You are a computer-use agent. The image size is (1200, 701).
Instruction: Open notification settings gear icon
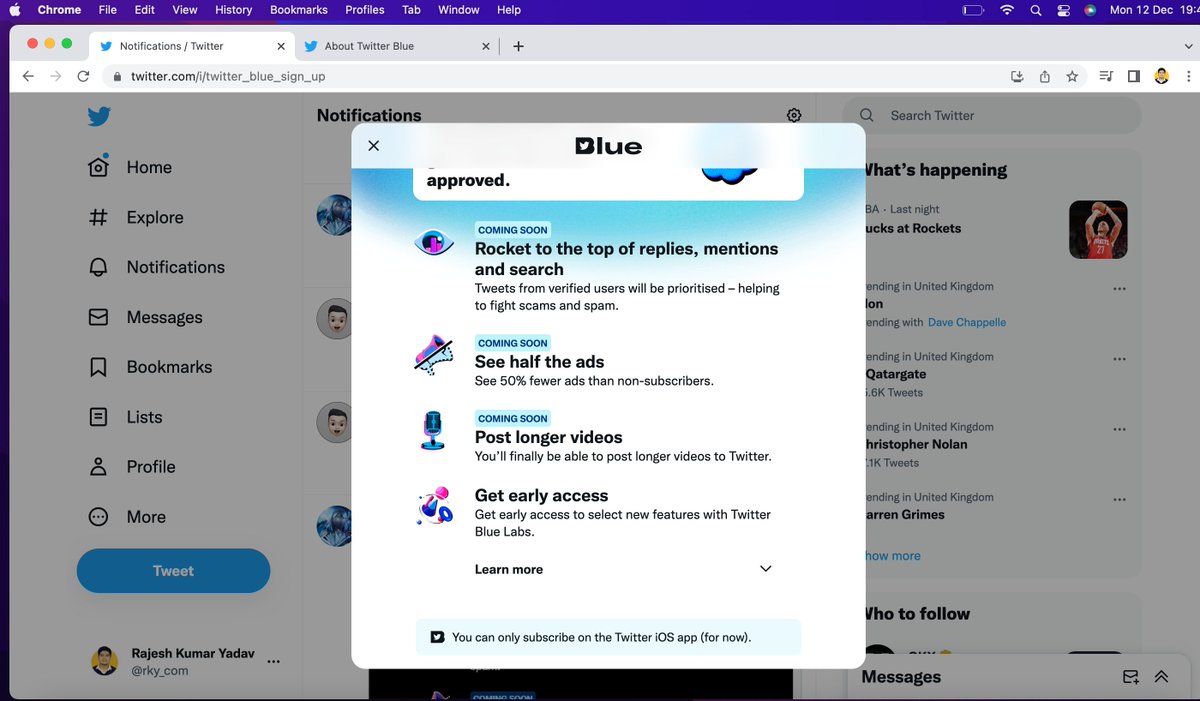(794, 115)
